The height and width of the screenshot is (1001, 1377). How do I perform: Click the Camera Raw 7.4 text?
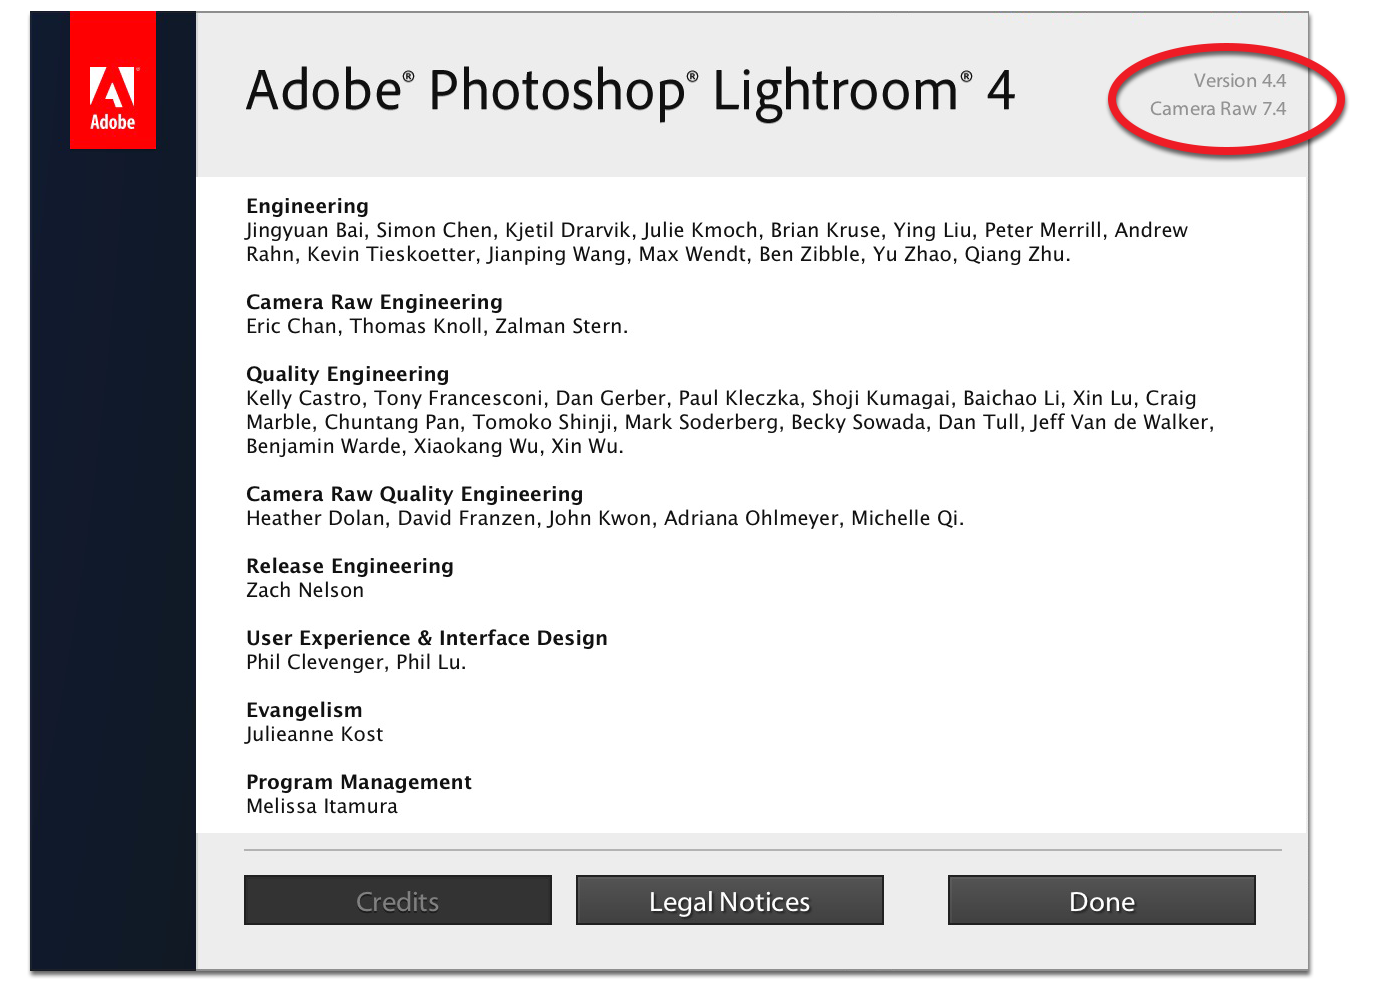pyautogui.click(x=1218, y=109)
